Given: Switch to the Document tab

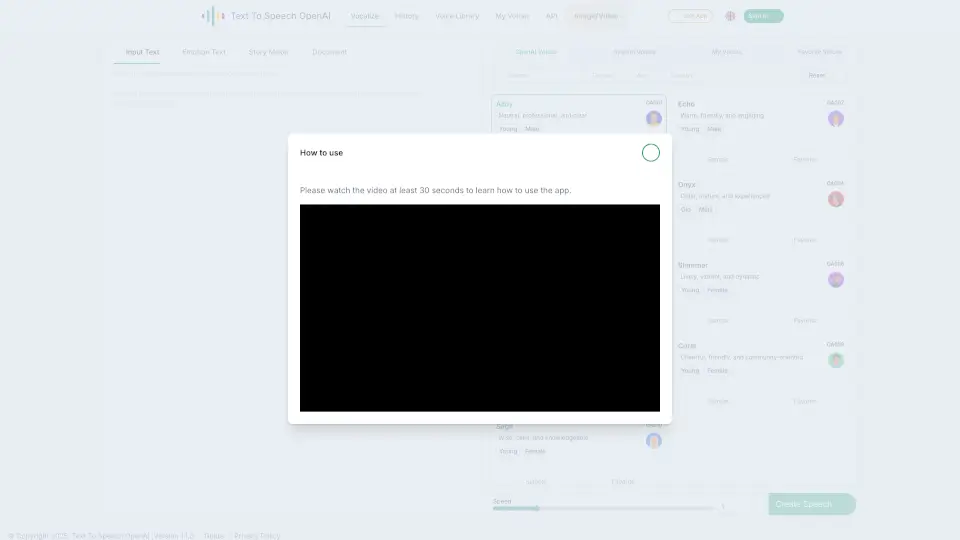Looking at the screenshot, I should pos(329,52).
